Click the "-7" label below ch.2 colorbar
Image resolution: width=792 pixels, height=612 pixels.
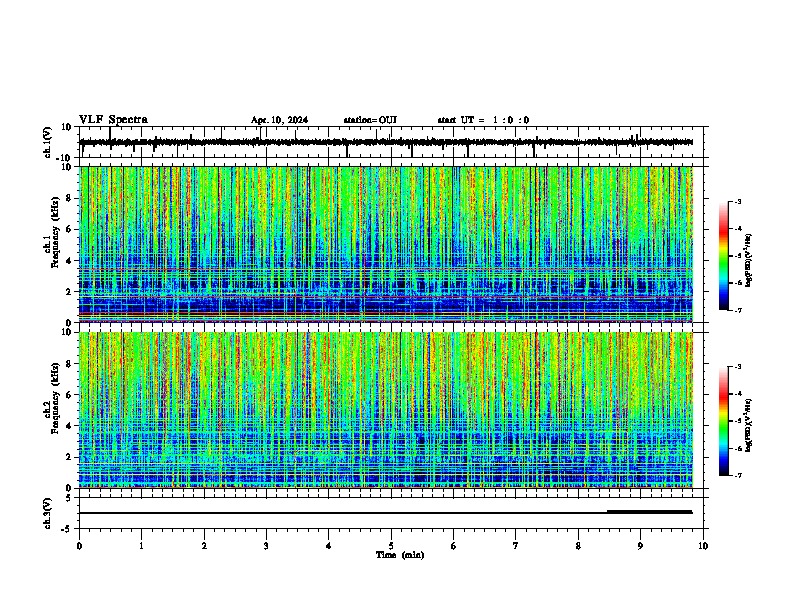pyautogui.click(x=737, y=476)
